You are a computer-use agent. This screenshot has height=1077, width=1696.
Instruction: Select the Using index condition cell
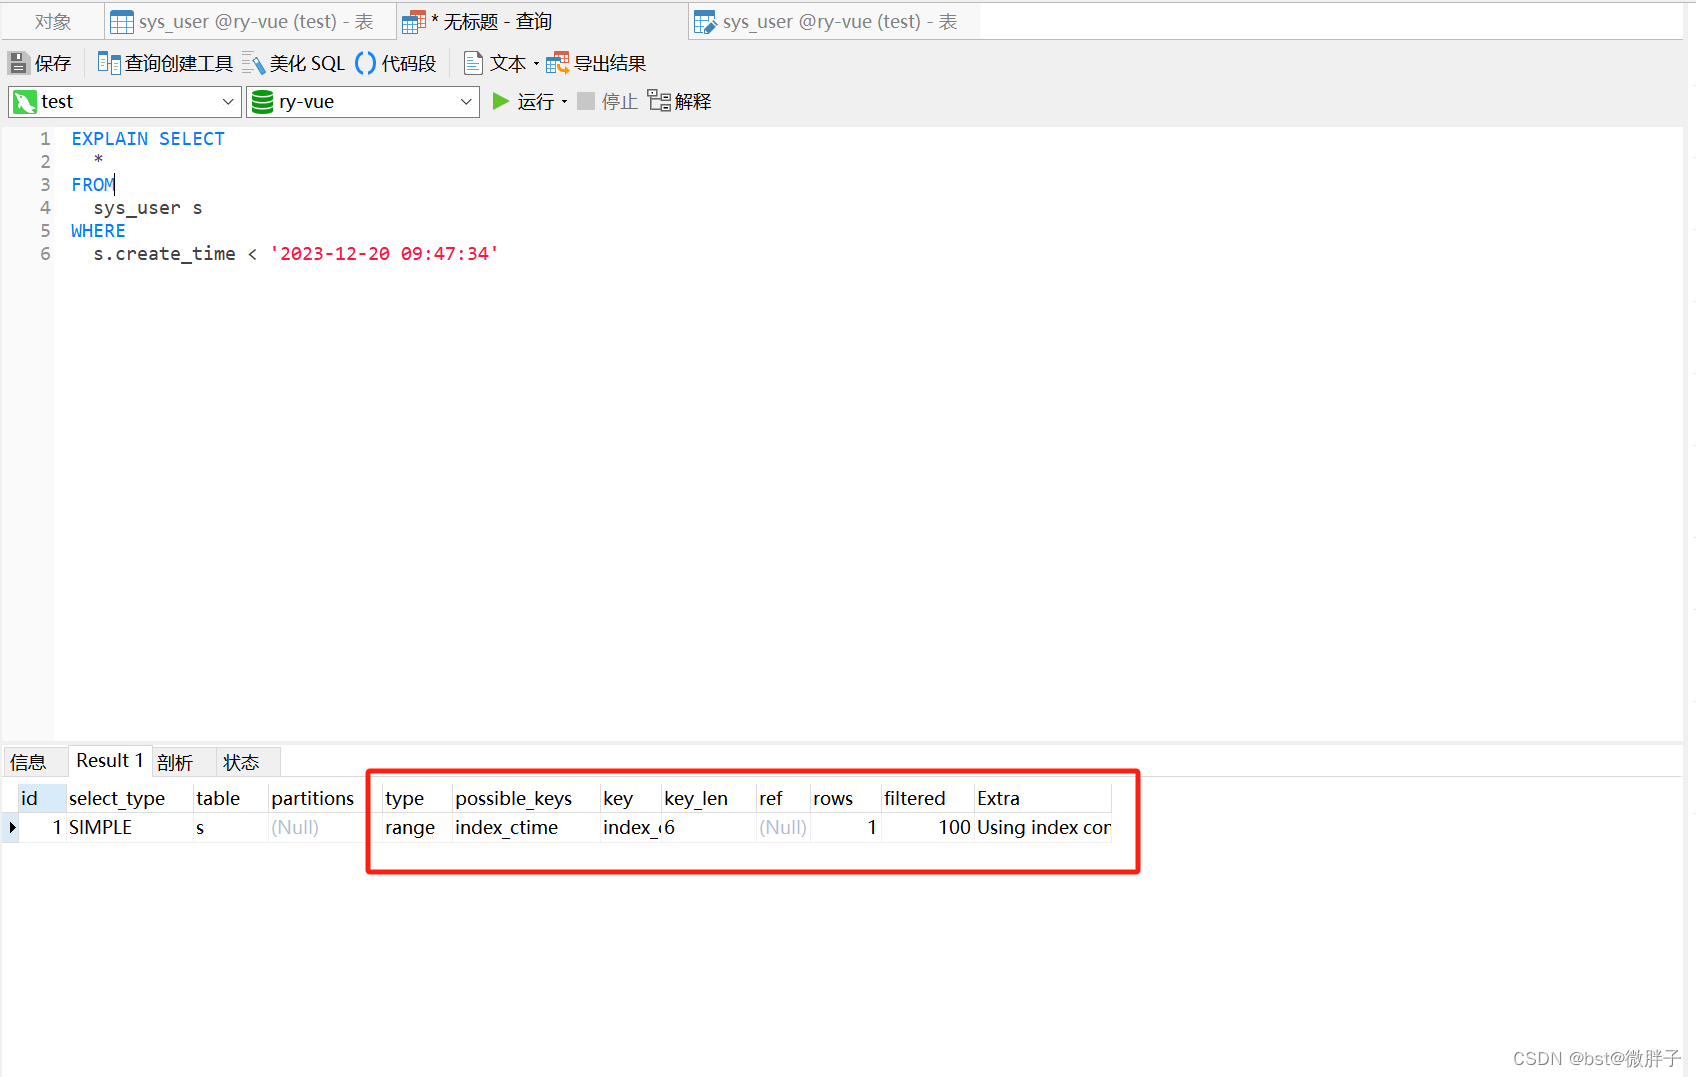coord(1043,827)
